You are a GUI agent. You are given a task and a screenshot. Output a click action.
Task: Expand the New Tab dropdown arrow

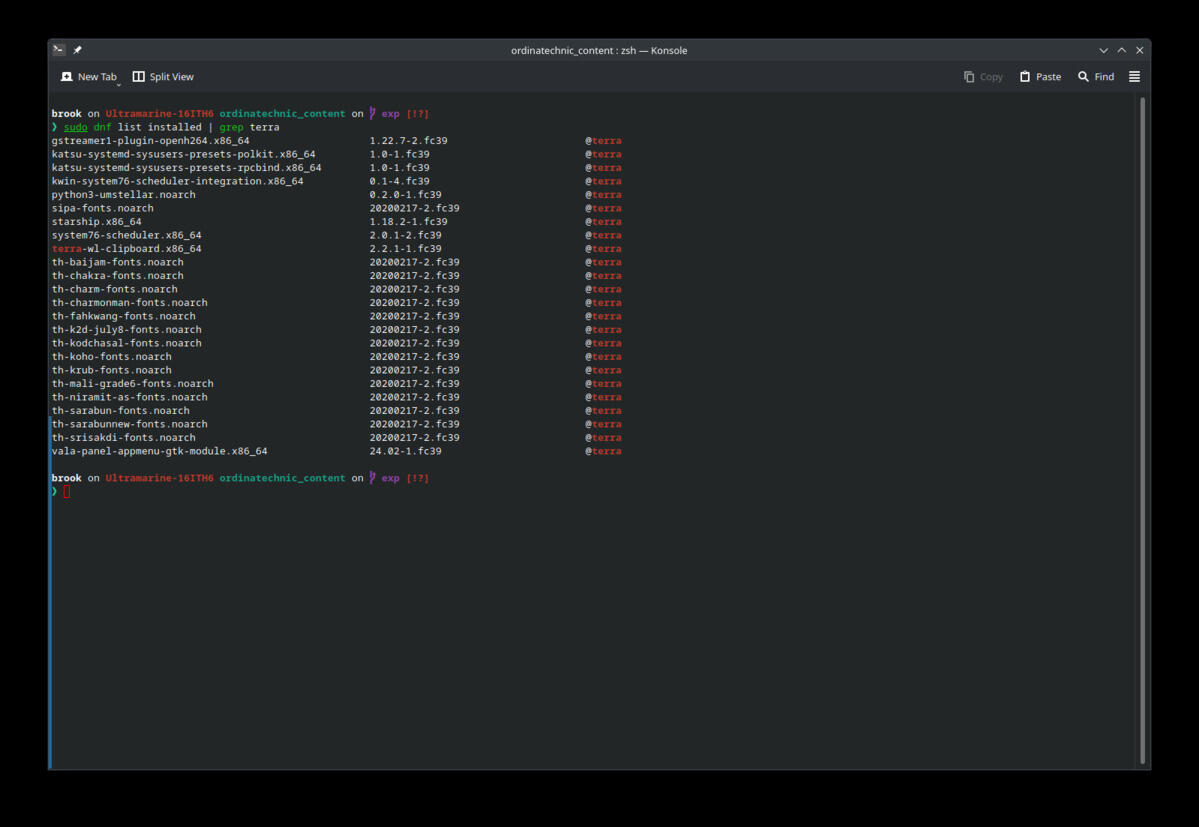click(119, 84)
